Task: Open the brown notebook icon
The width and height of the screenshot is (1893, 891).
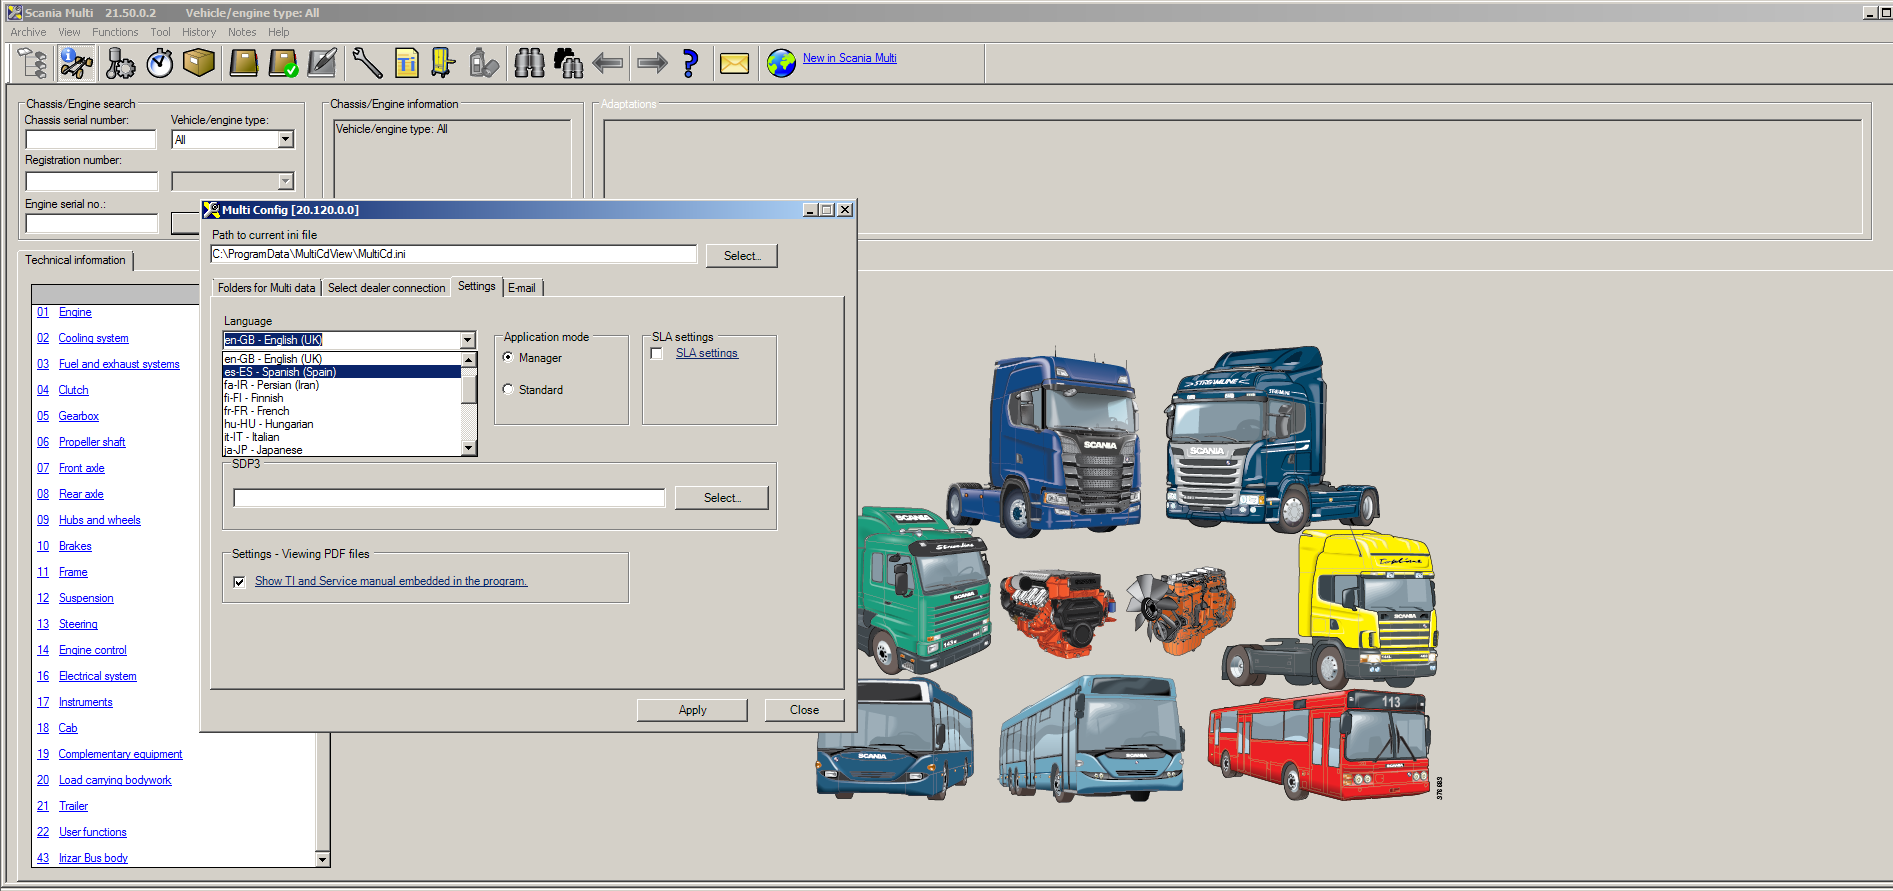Action: coord(244,63)
